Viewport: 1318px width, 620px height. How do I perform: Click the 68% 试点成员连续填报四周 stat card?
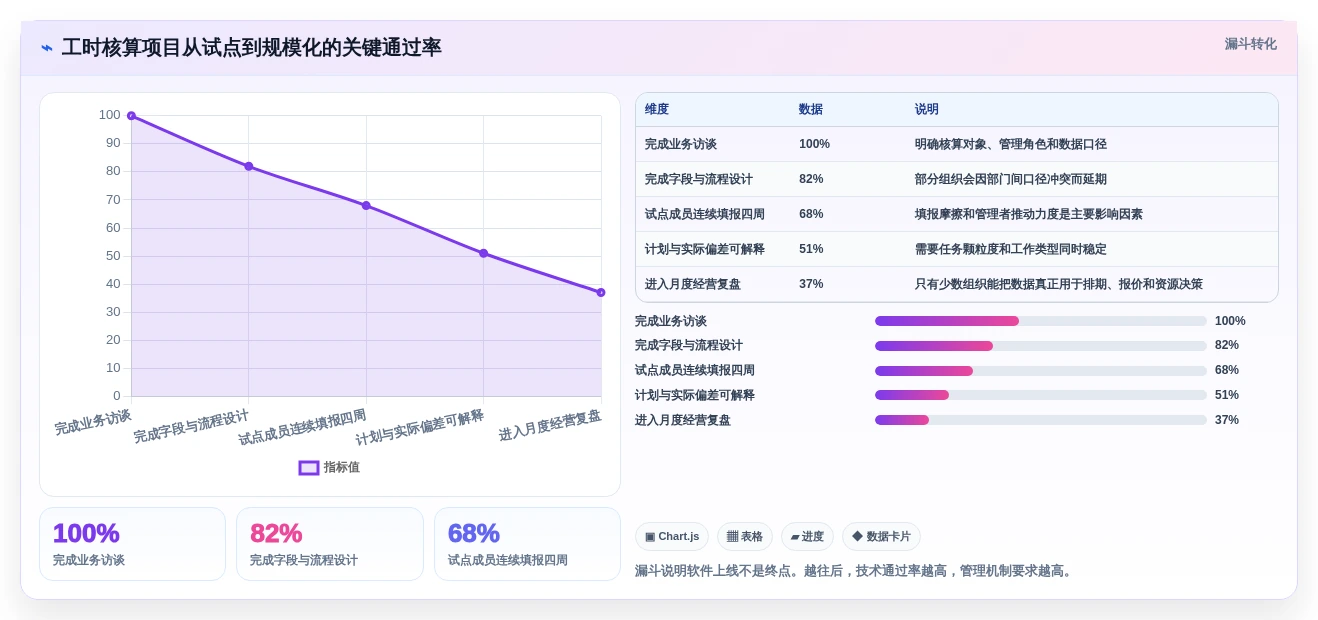pos(527,544)
